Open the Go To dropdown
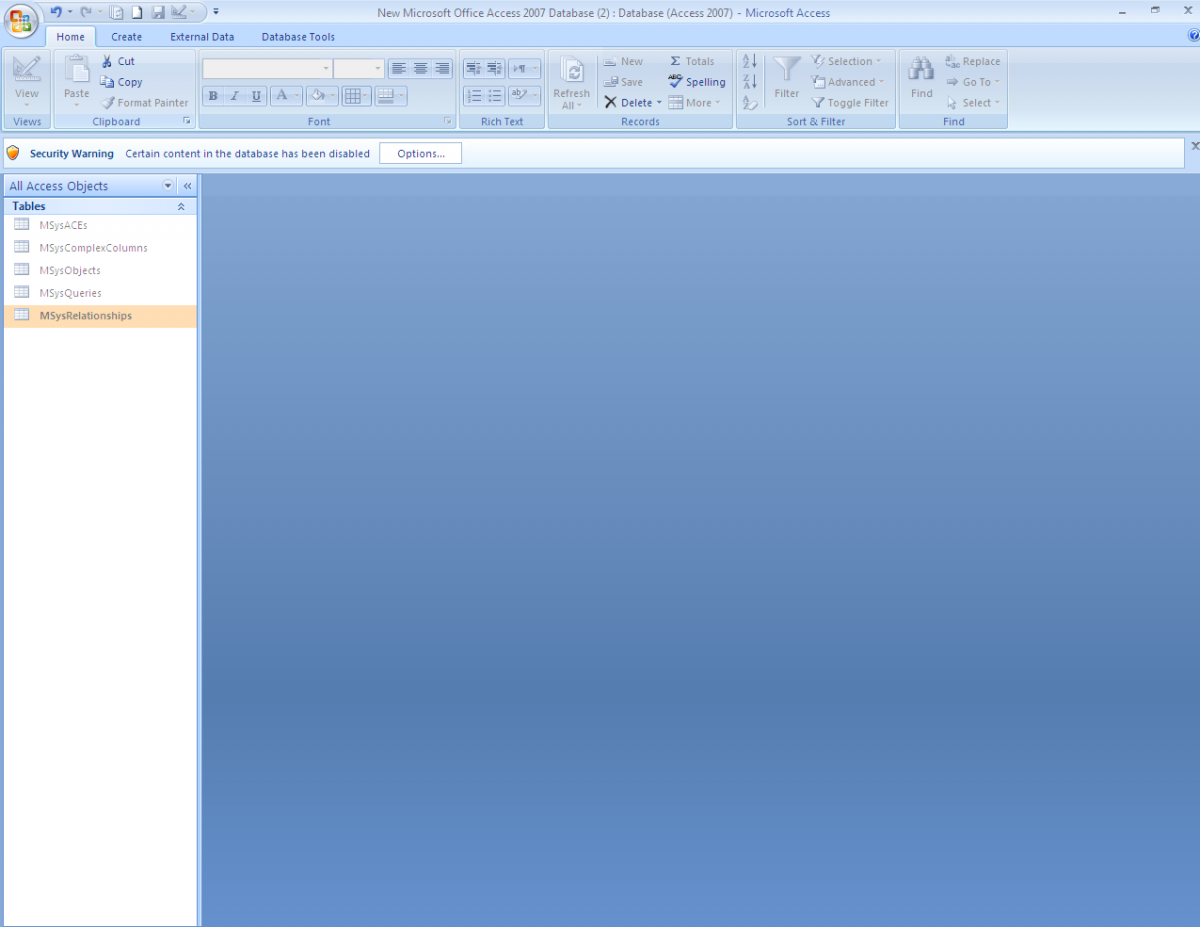The image size is (1200, 927). point(973,82)
